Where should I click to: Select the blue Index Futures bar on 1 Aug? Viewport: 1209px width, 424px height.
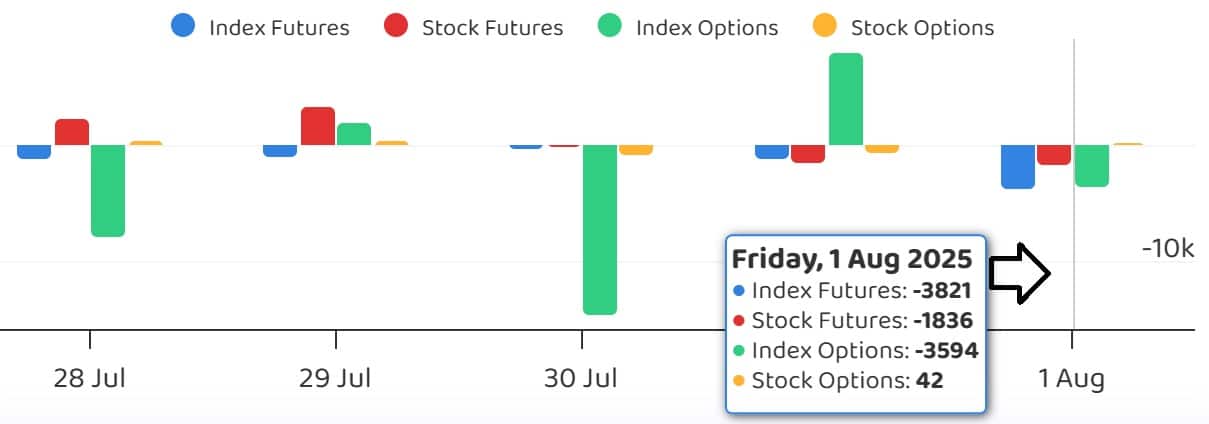[x=1018, y=166]
